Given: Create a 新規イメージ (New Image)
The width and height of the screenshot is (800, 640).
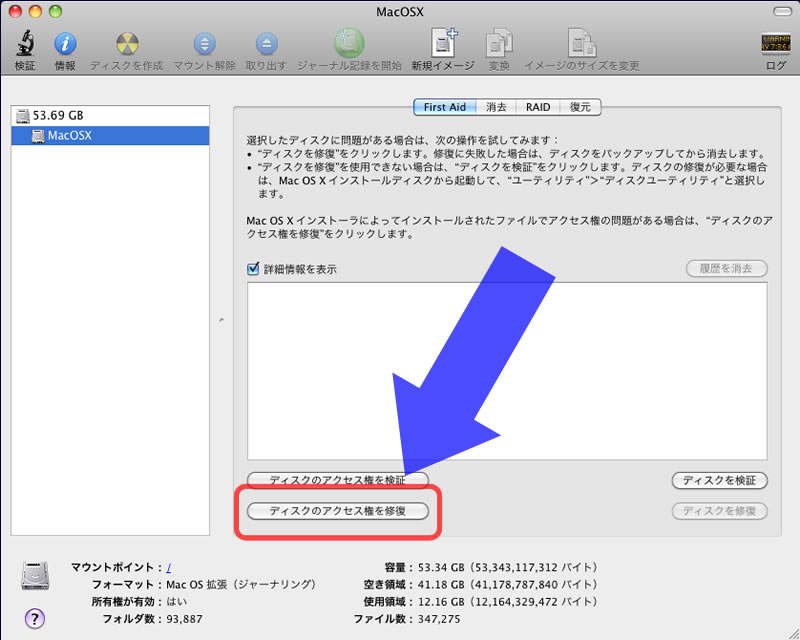Looking at the screenshot, I should pyautogui.click(x=443, y=42).
